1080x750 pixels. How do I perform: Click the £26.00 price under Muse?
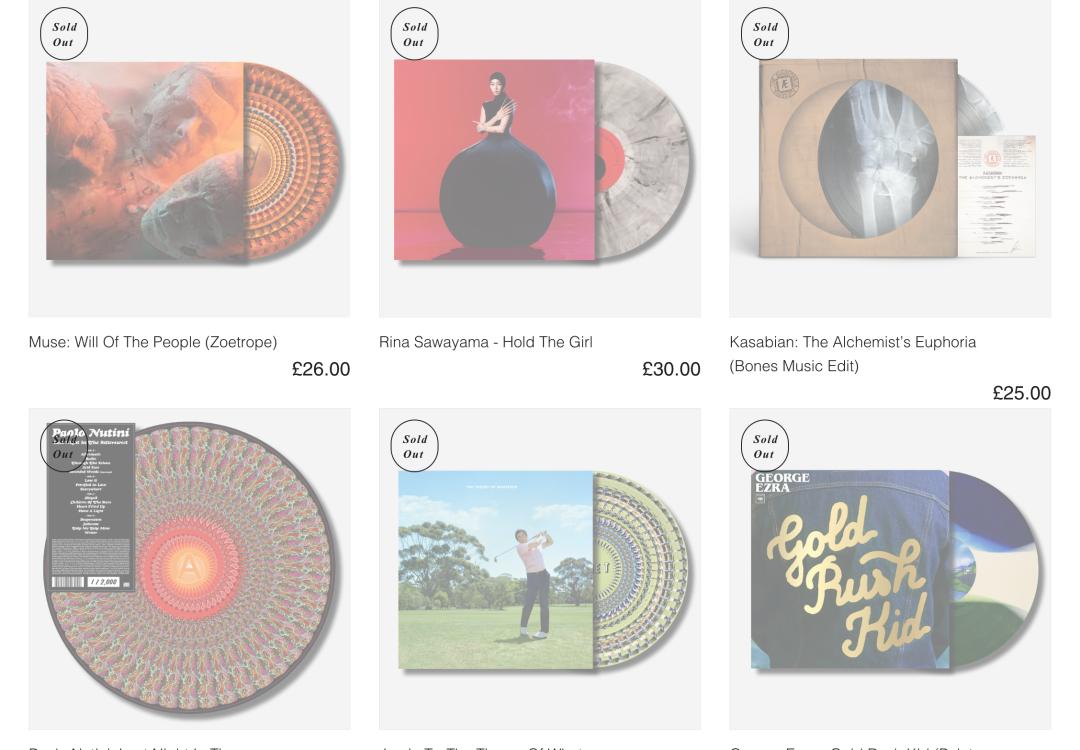(321, 369)
